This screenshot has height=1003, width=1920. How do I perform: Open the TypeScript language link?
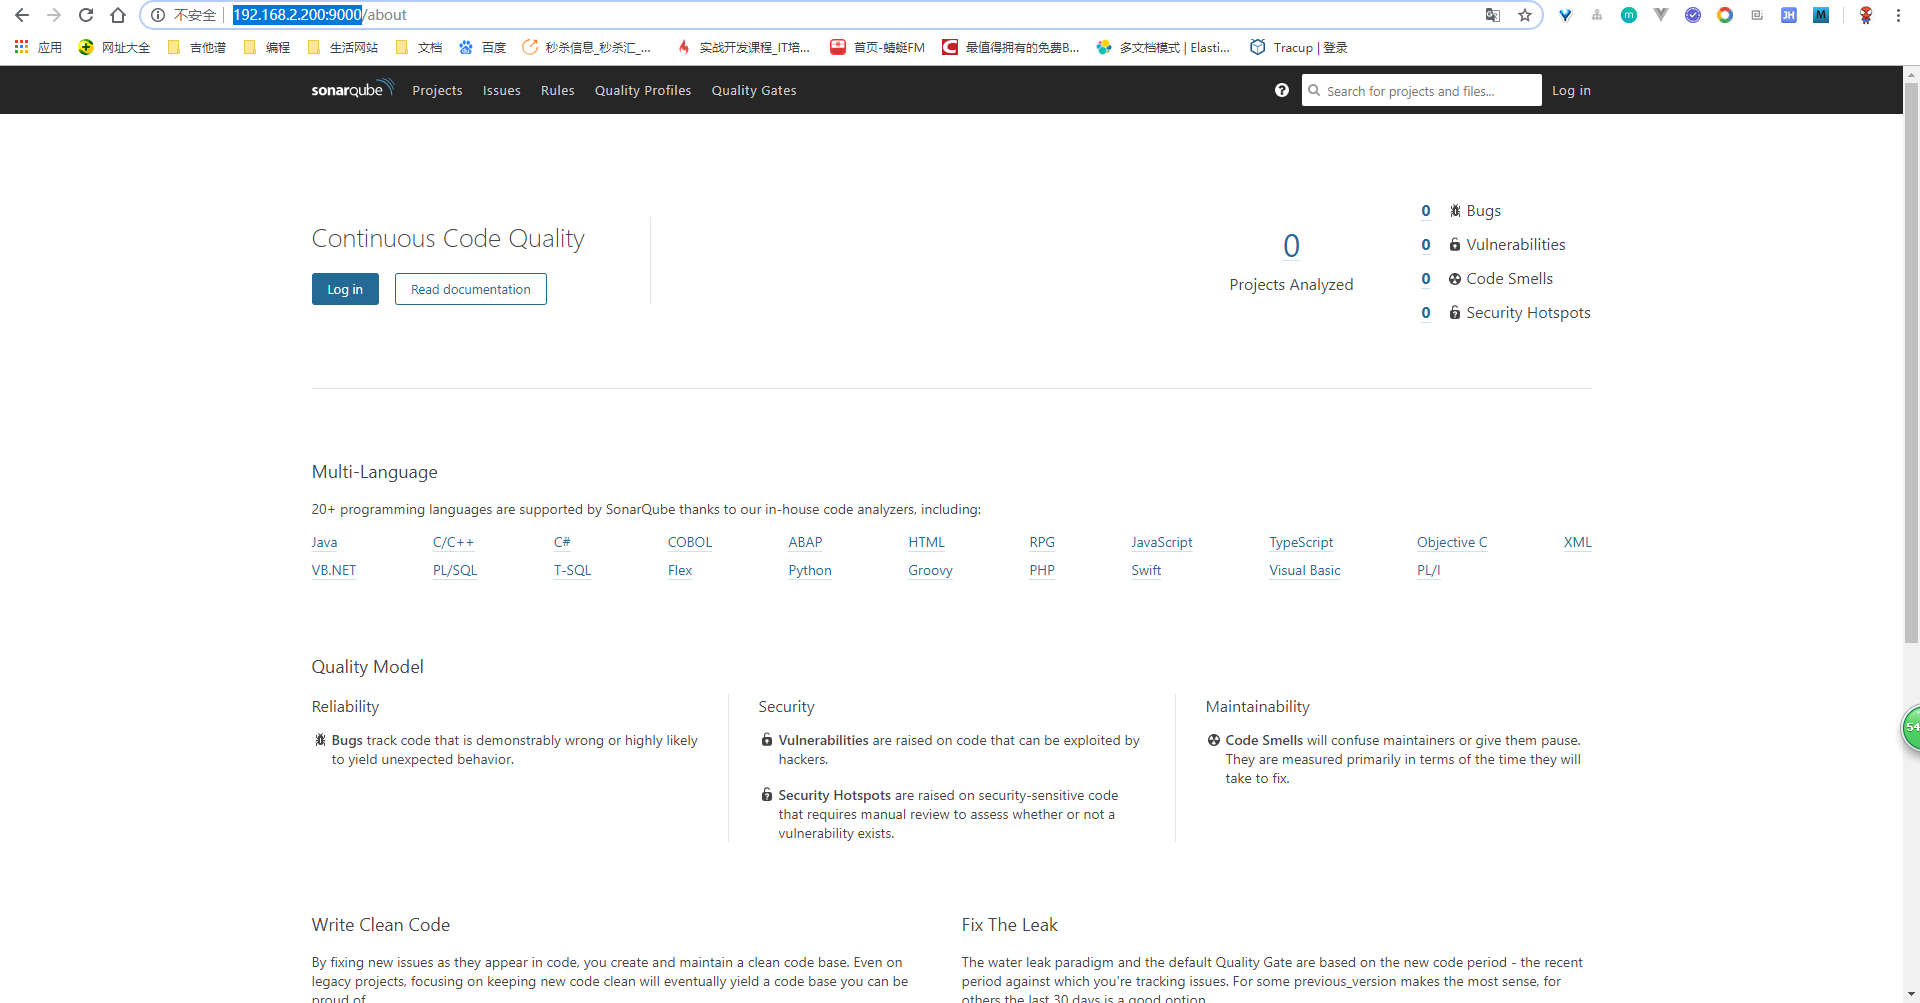[1301, 542]
